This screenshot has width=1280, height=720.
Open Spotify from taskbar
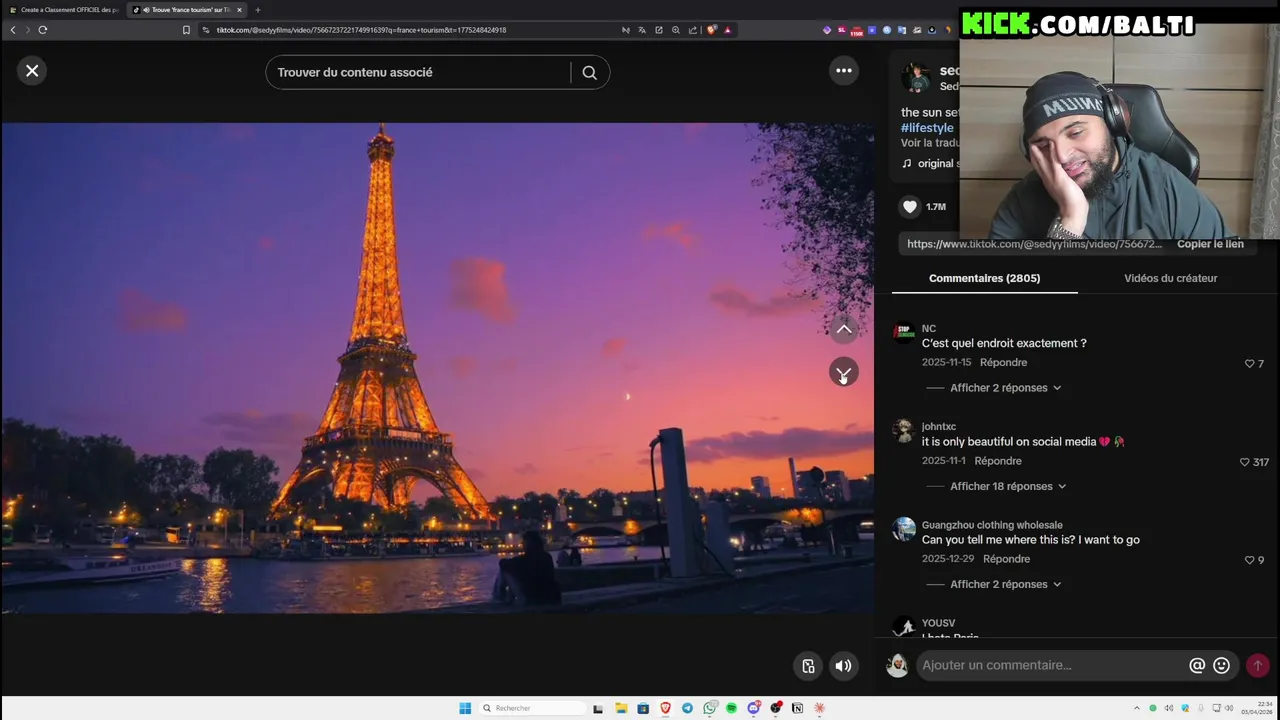731,708
